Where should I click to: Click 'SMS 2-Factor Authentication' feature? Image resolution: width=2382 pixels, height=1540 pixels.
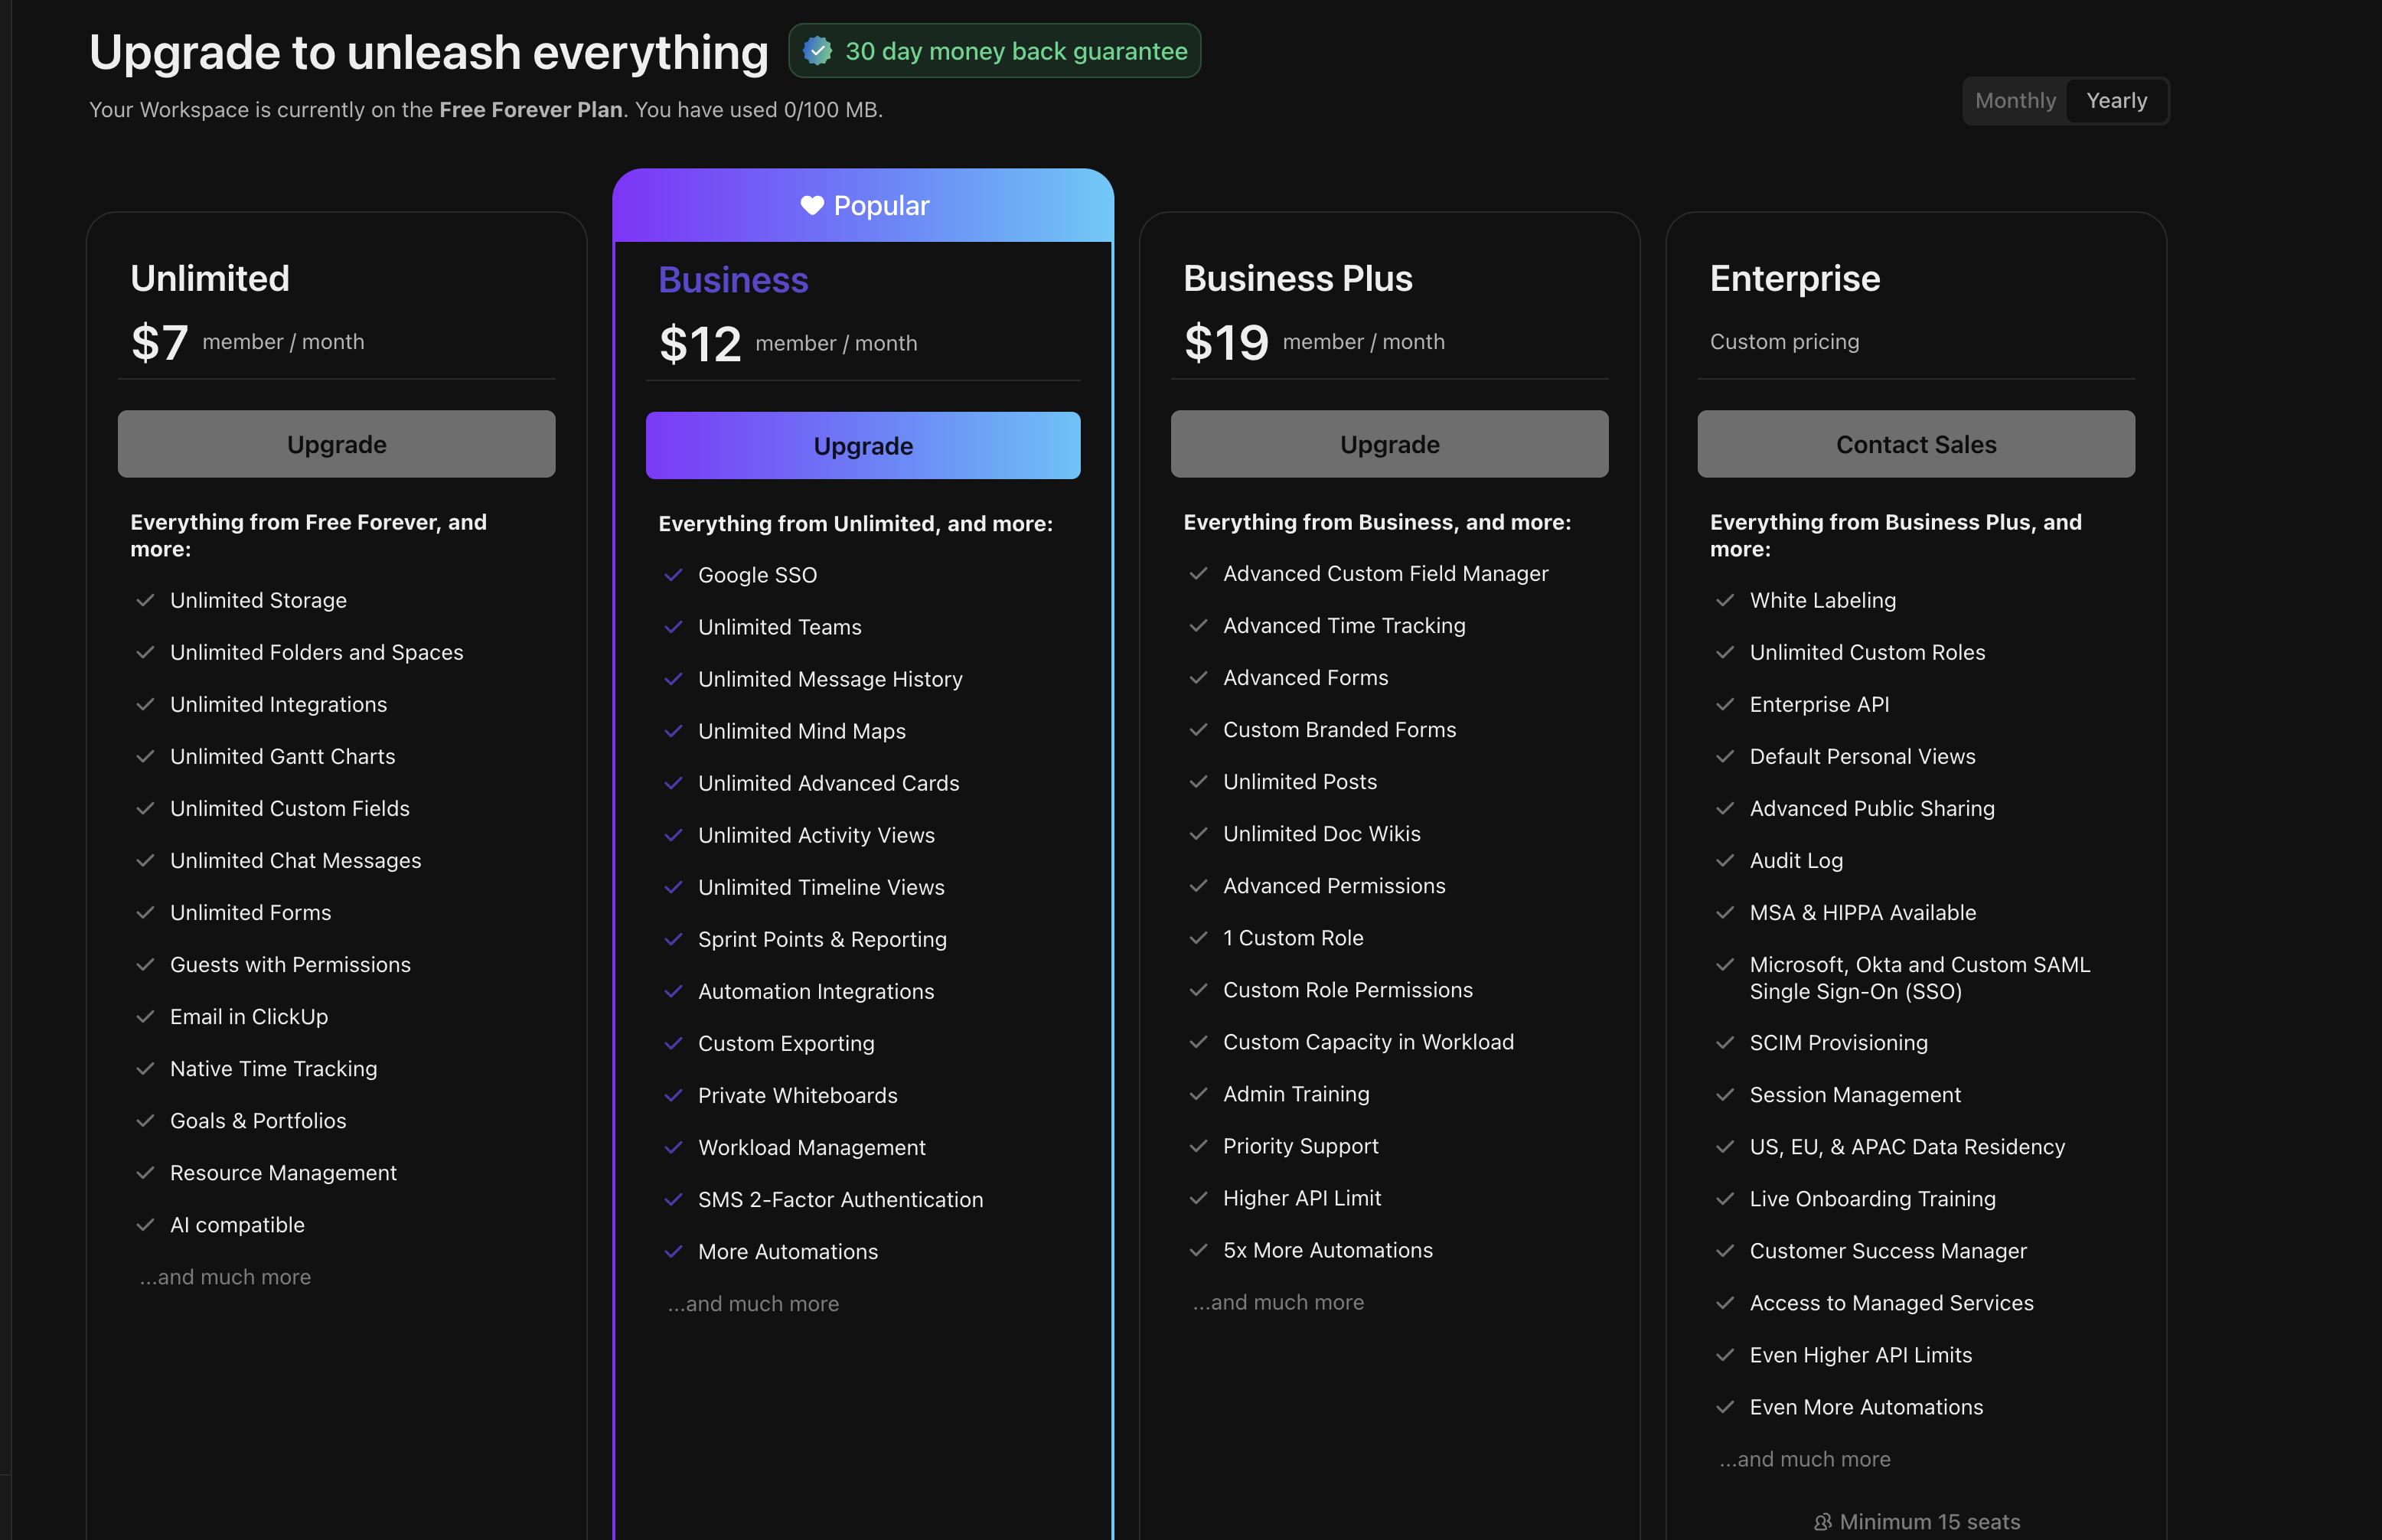(840, 1199)
